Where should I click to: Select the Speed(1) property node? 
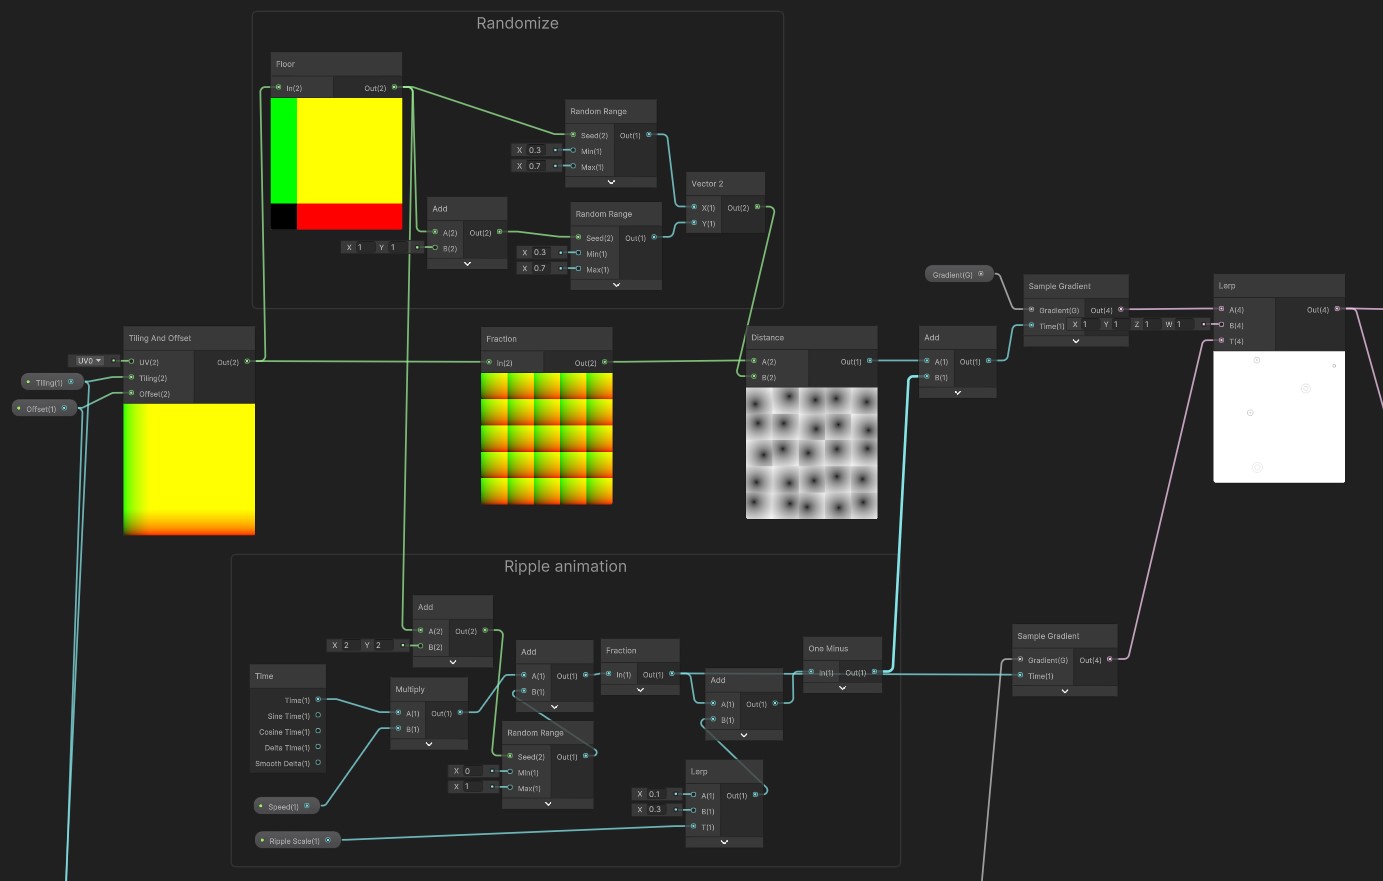[x=285, y=806]
